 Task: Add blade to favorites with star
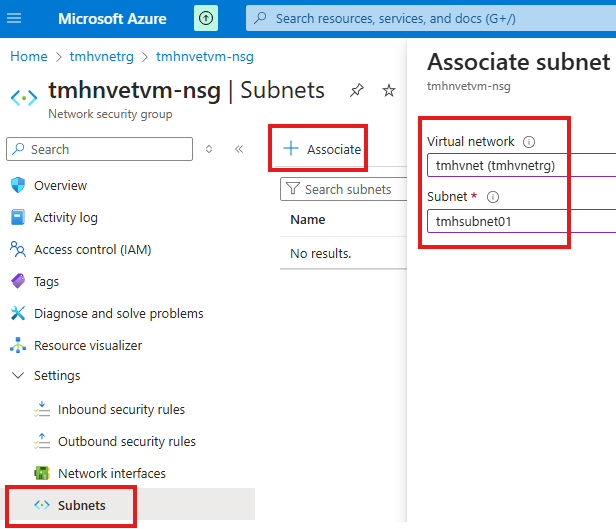tap(389, 90)
